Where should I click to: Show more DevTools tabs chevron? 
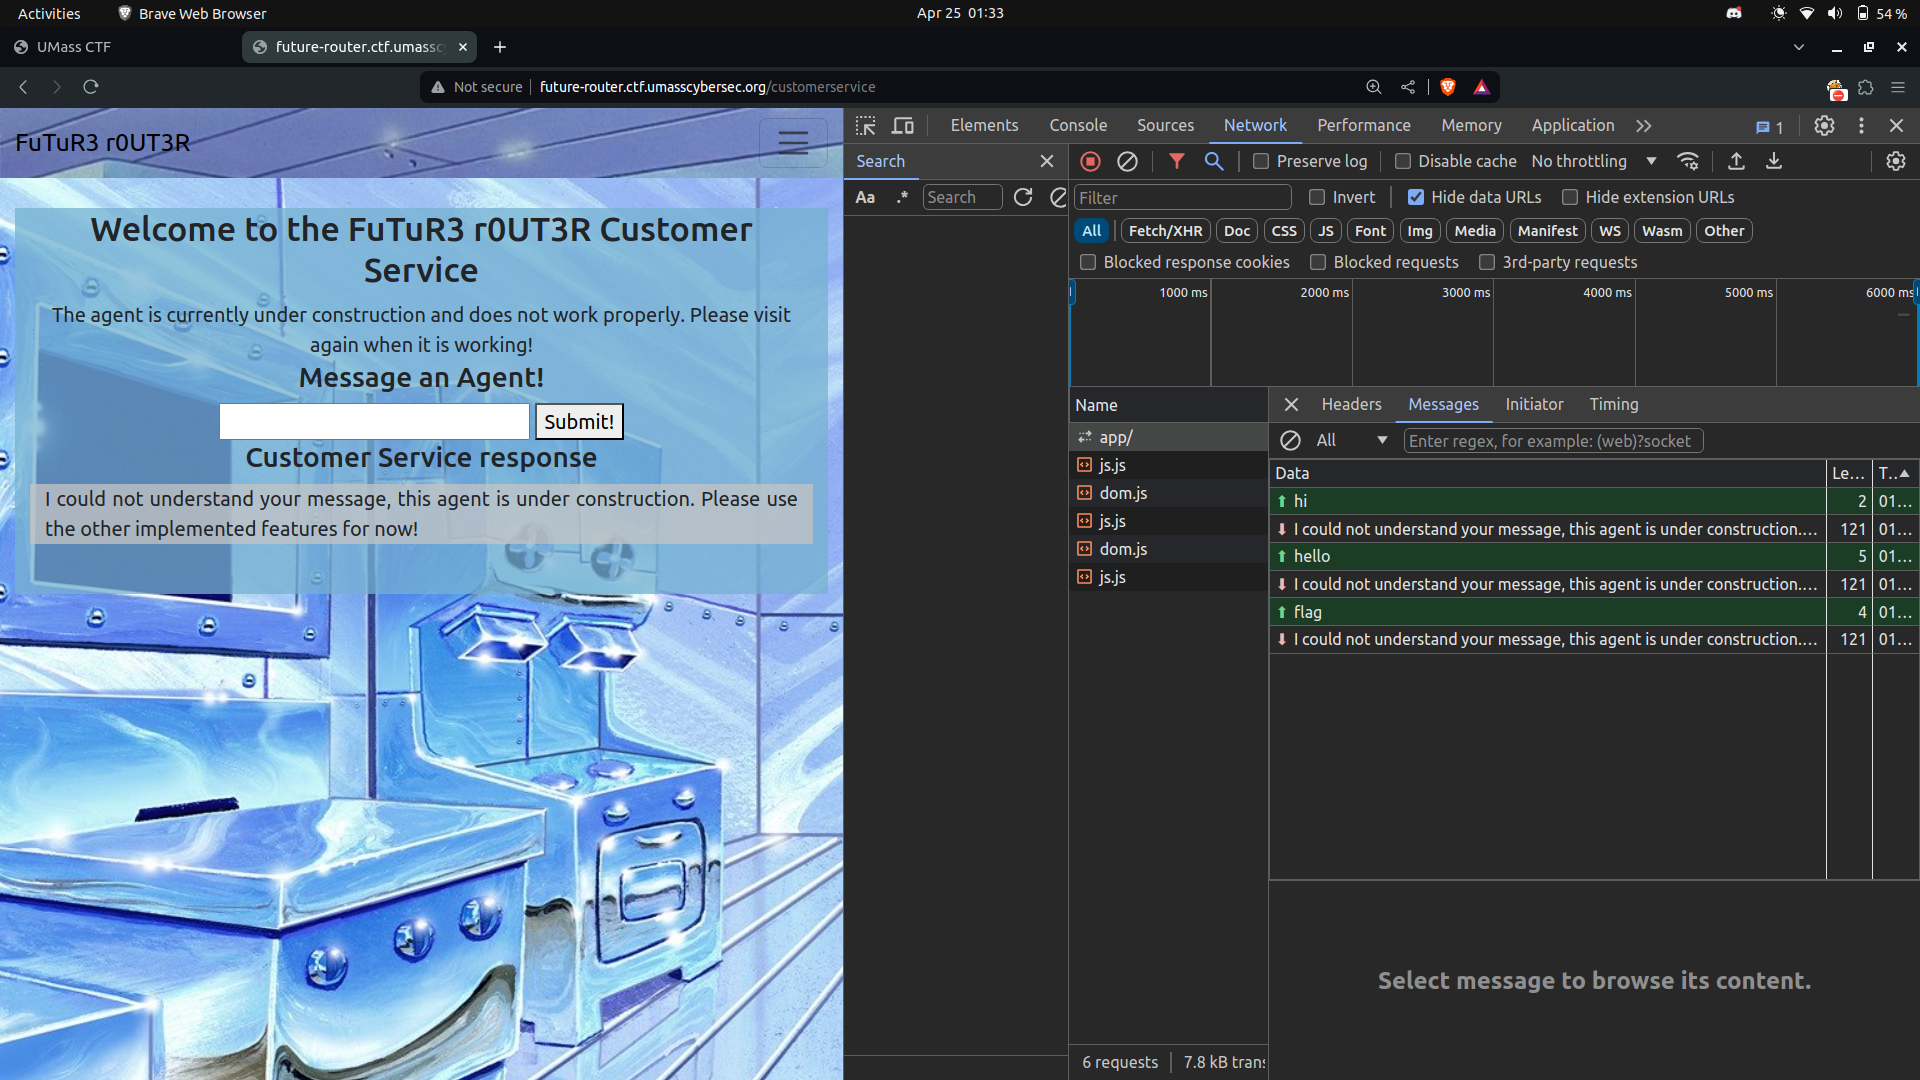[x=1644, y=126]
